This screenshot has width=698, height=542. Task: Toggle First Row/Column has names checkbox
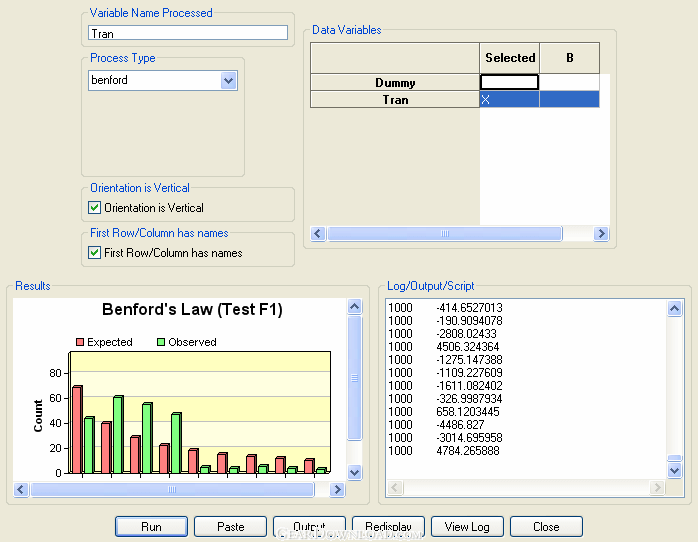pyautogui.click(x=94, y=253)
